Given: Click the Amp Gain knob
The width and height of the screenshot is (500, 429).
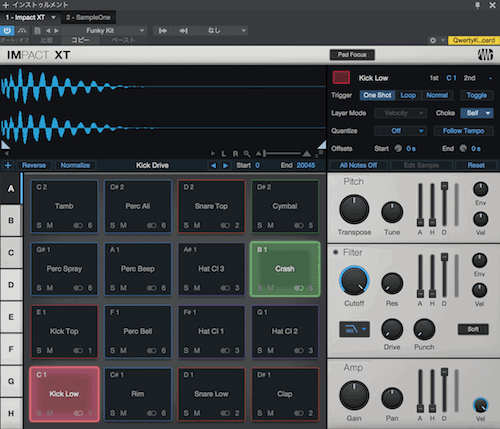Looking at the screenshot, I should click(354, 396).
